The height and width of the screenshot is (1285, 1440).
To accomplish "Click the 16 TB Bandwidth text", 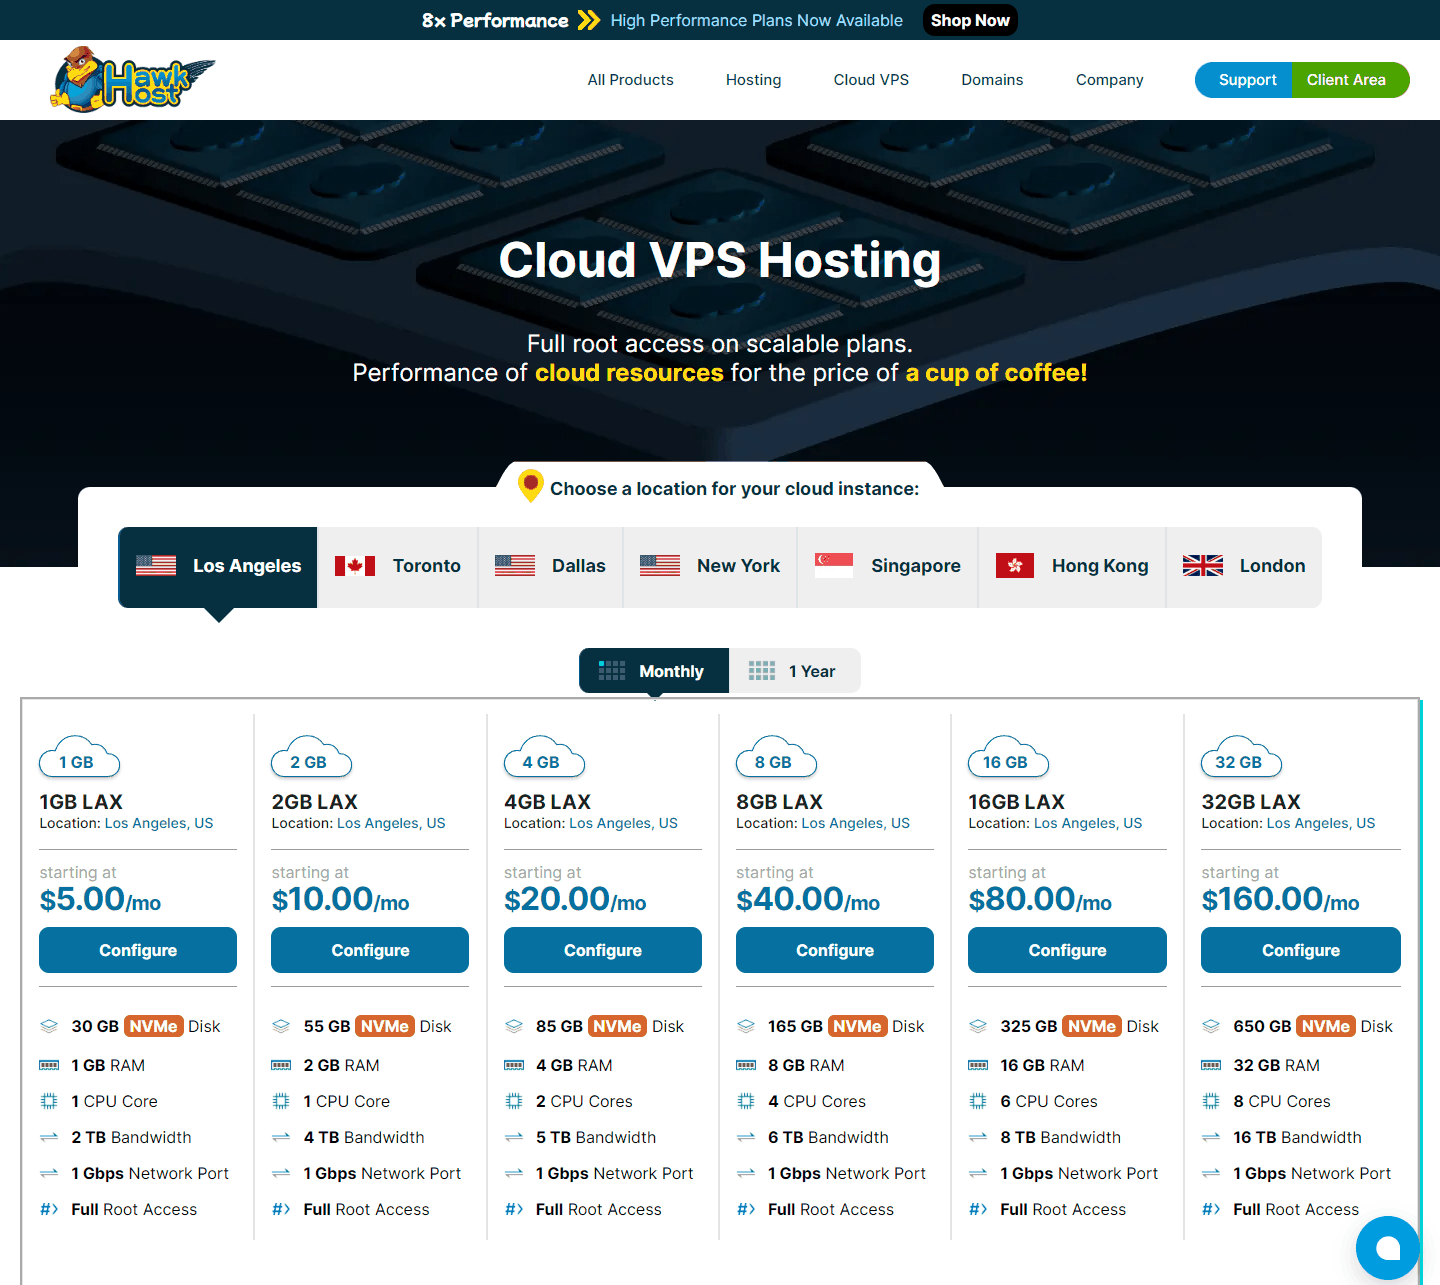I will pyautogui.click(x=1297, y=1137).
